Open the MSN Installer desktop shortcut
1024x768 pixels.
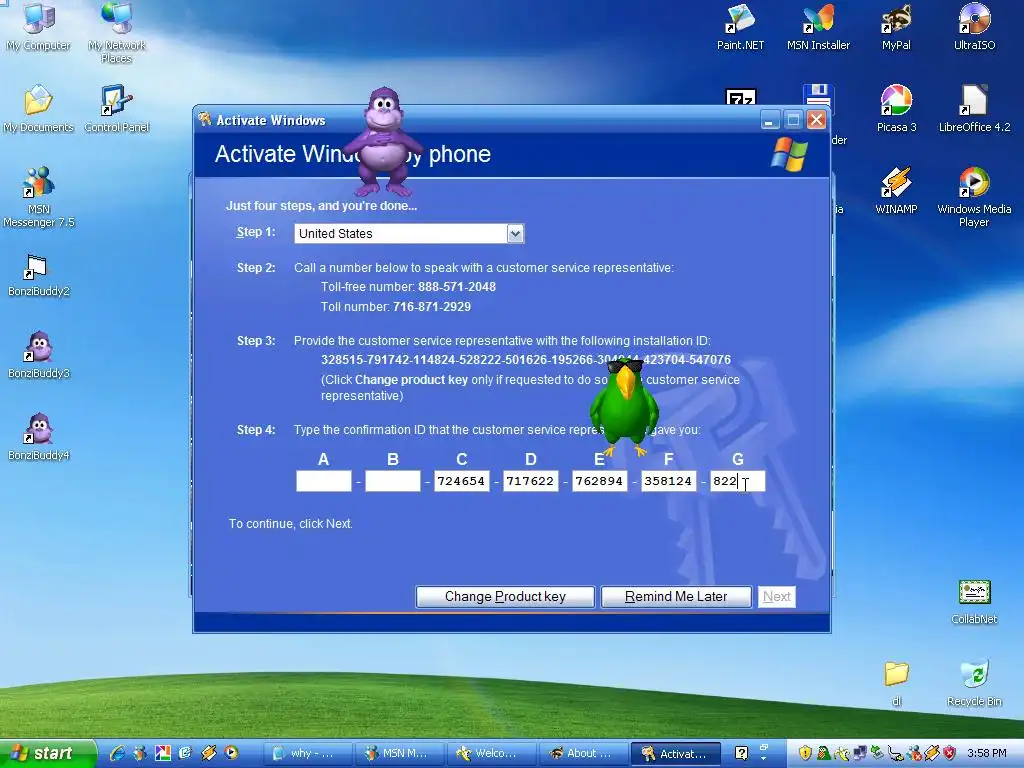818,27
